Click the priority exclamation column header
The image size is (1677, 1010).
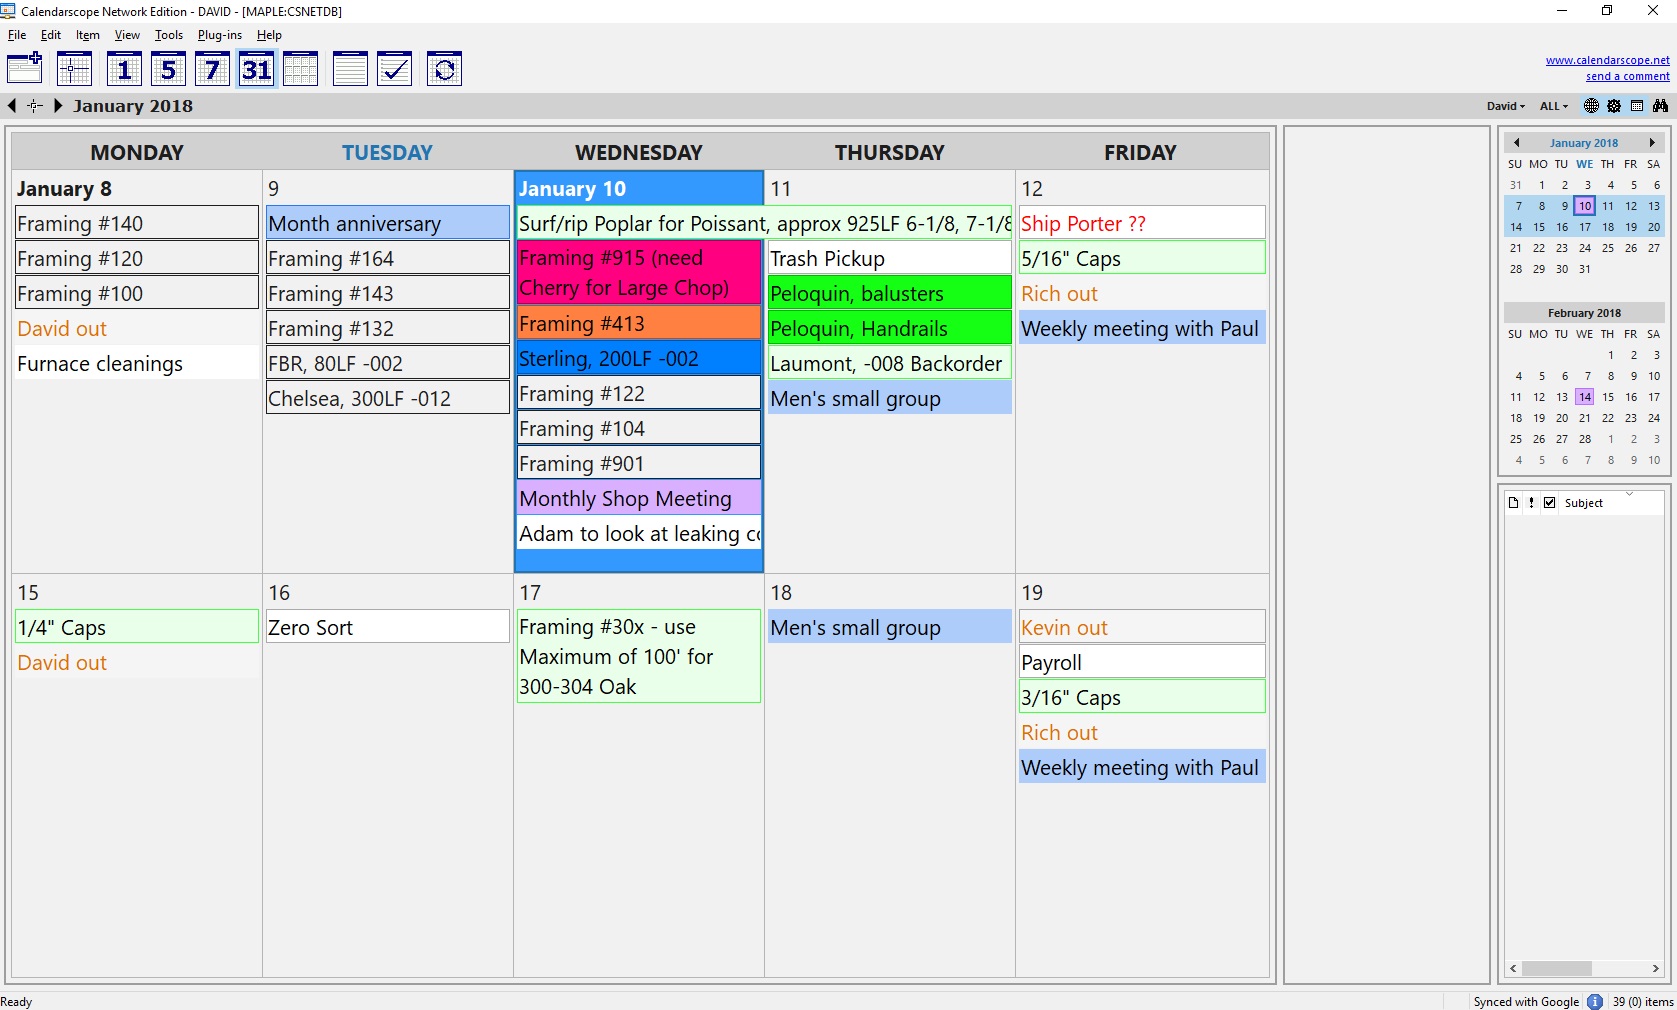click(x=1531, y=503)
